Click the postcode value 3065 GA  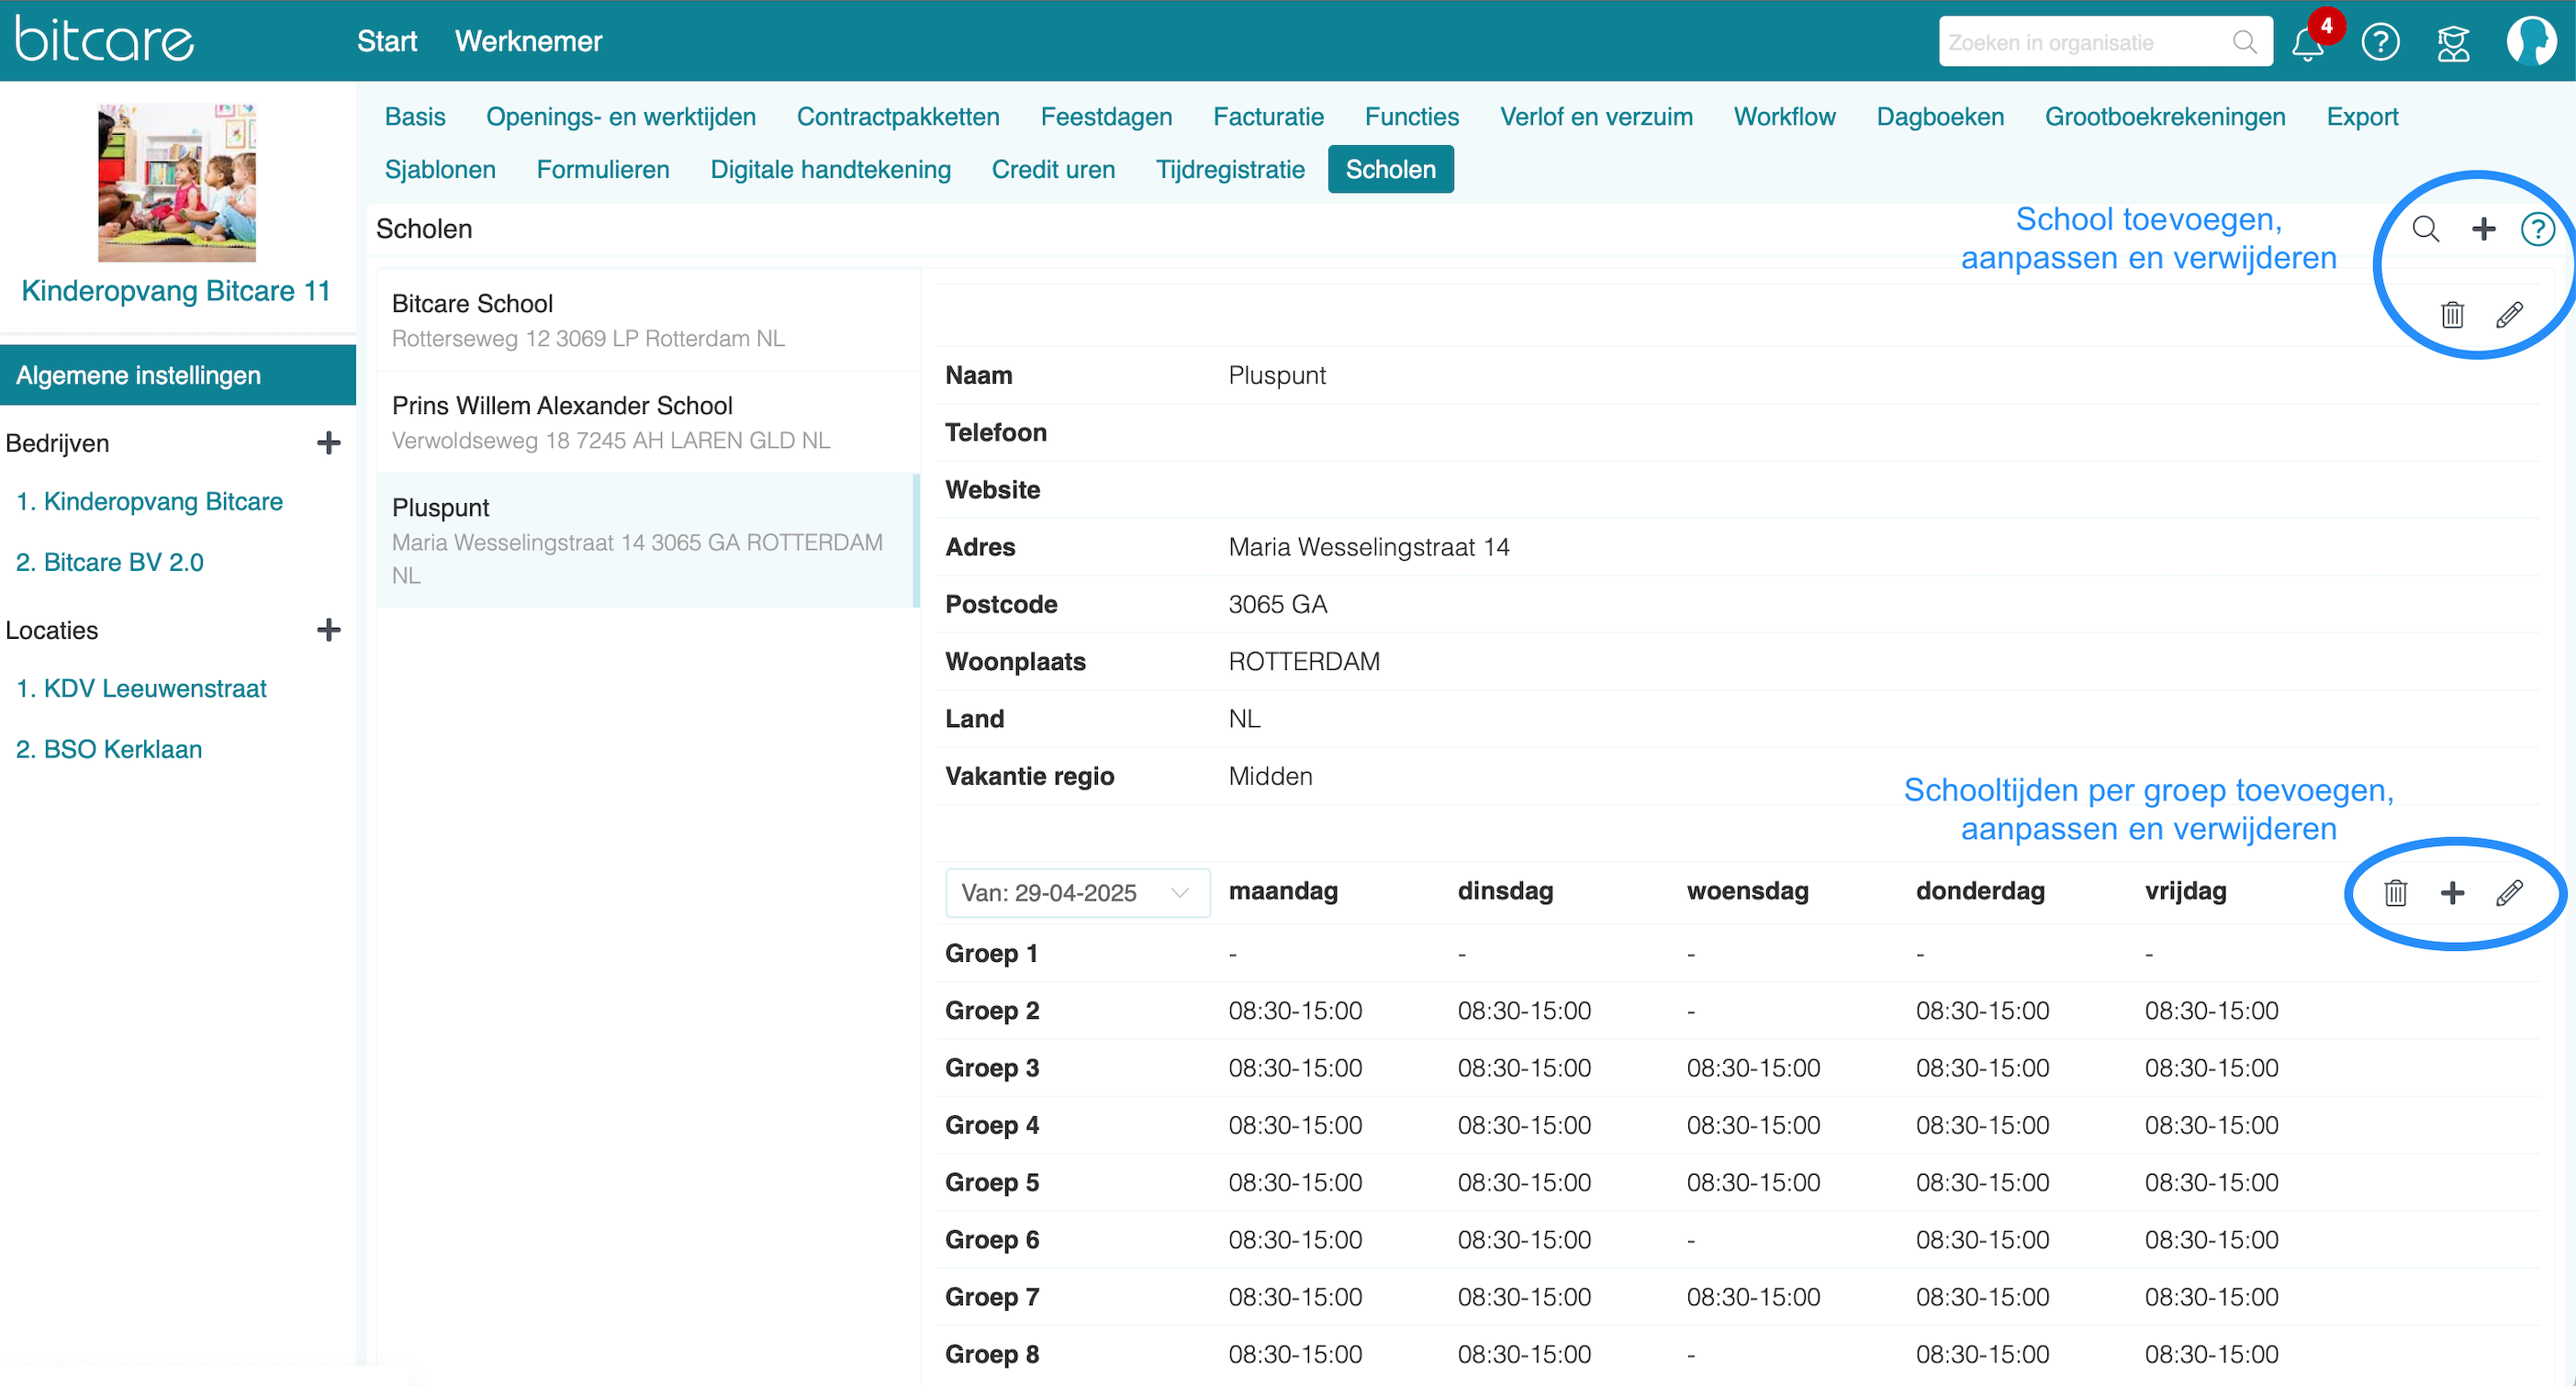1278,604
